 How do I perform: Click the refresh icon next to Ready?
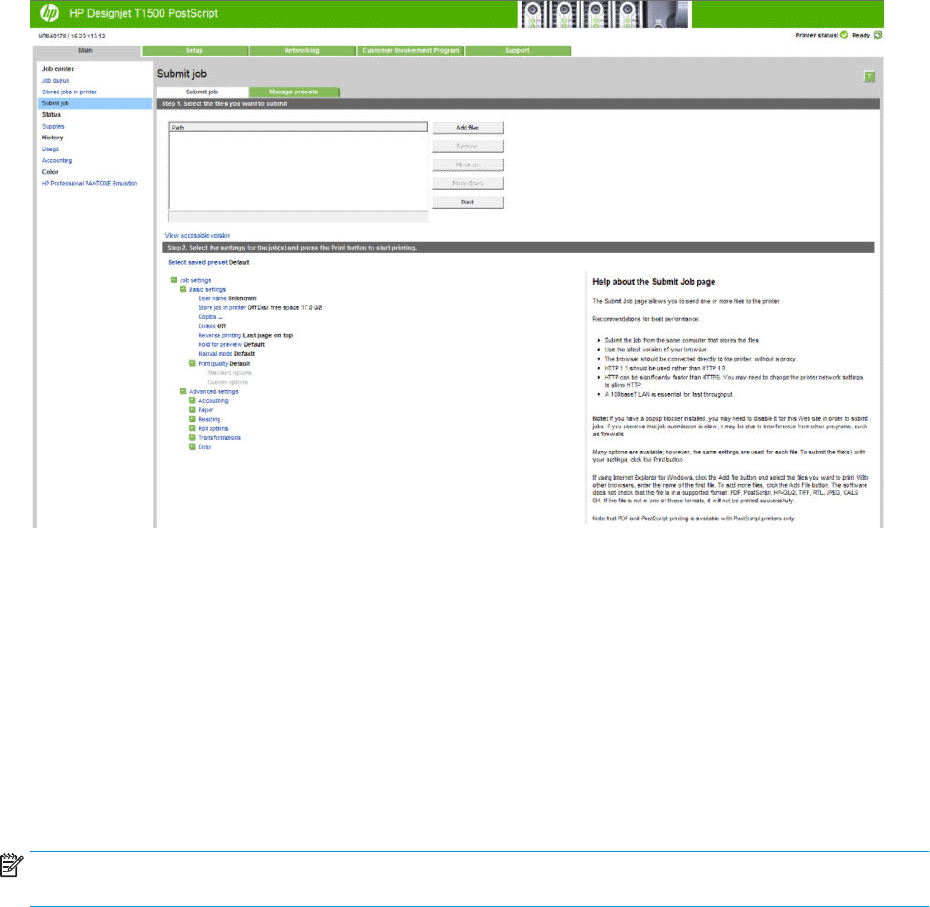(878, 35)
